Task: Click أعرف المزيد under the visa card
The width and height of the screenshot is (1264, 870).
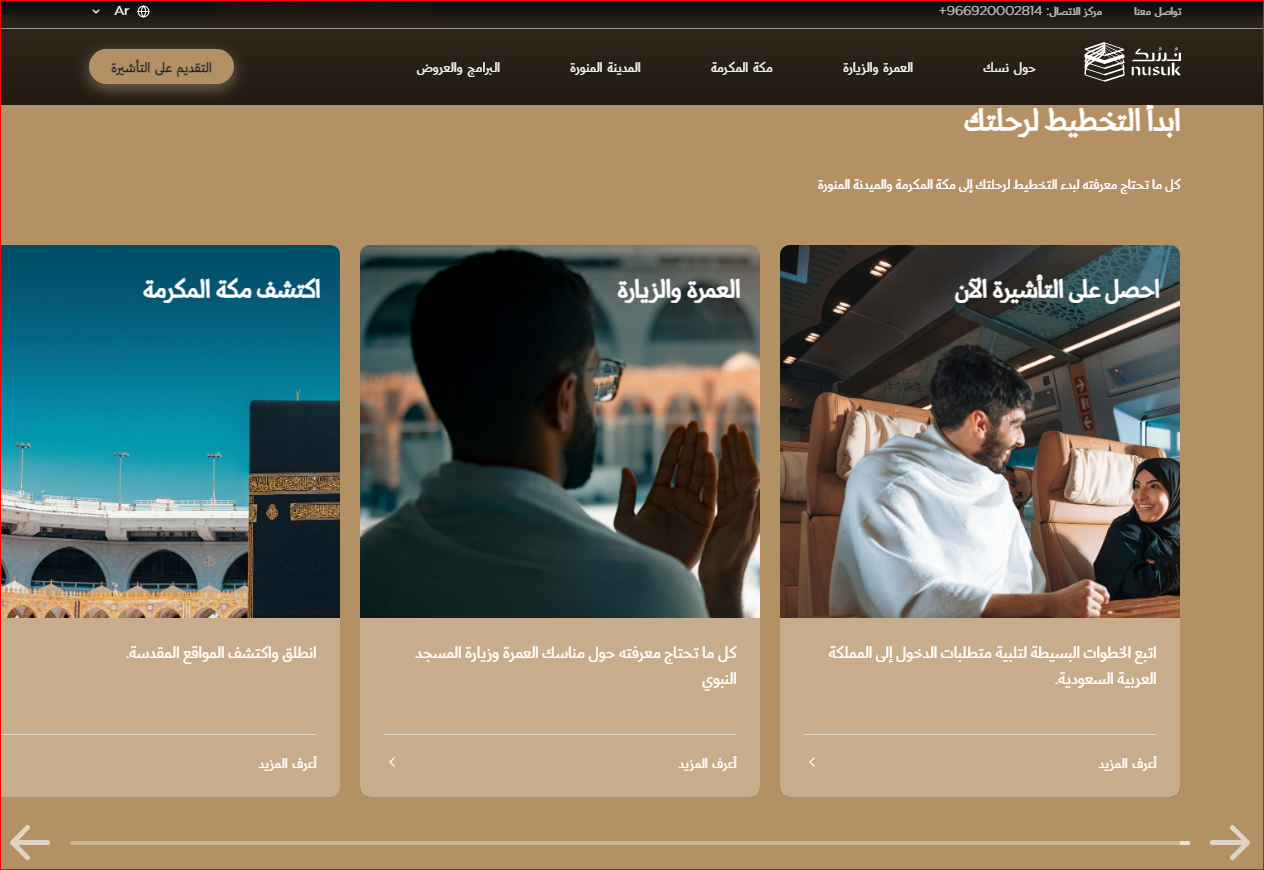Action: (x=1127, y=764)
